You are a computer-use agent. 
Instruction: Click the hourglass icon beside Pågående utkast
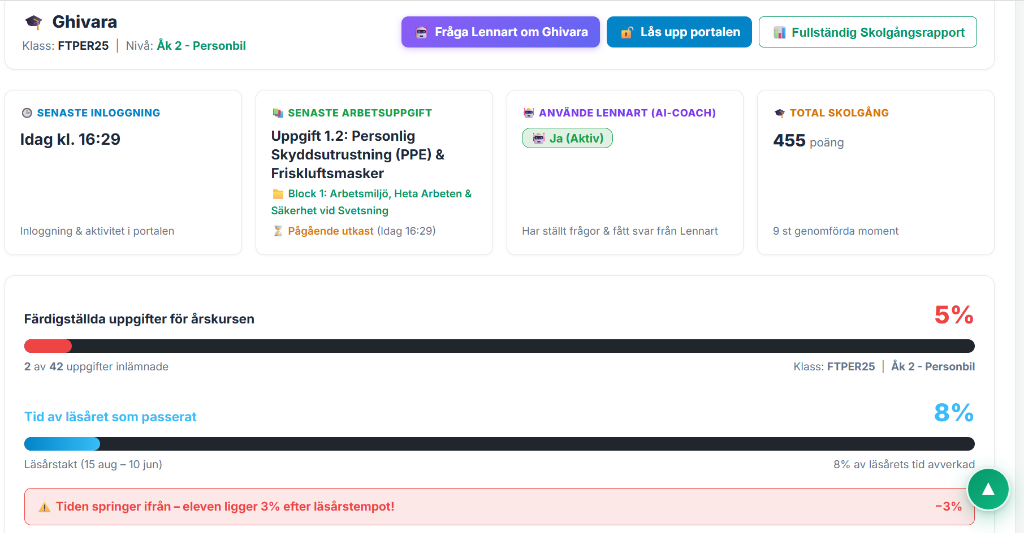pyautogui.click(x=278, y=231)
